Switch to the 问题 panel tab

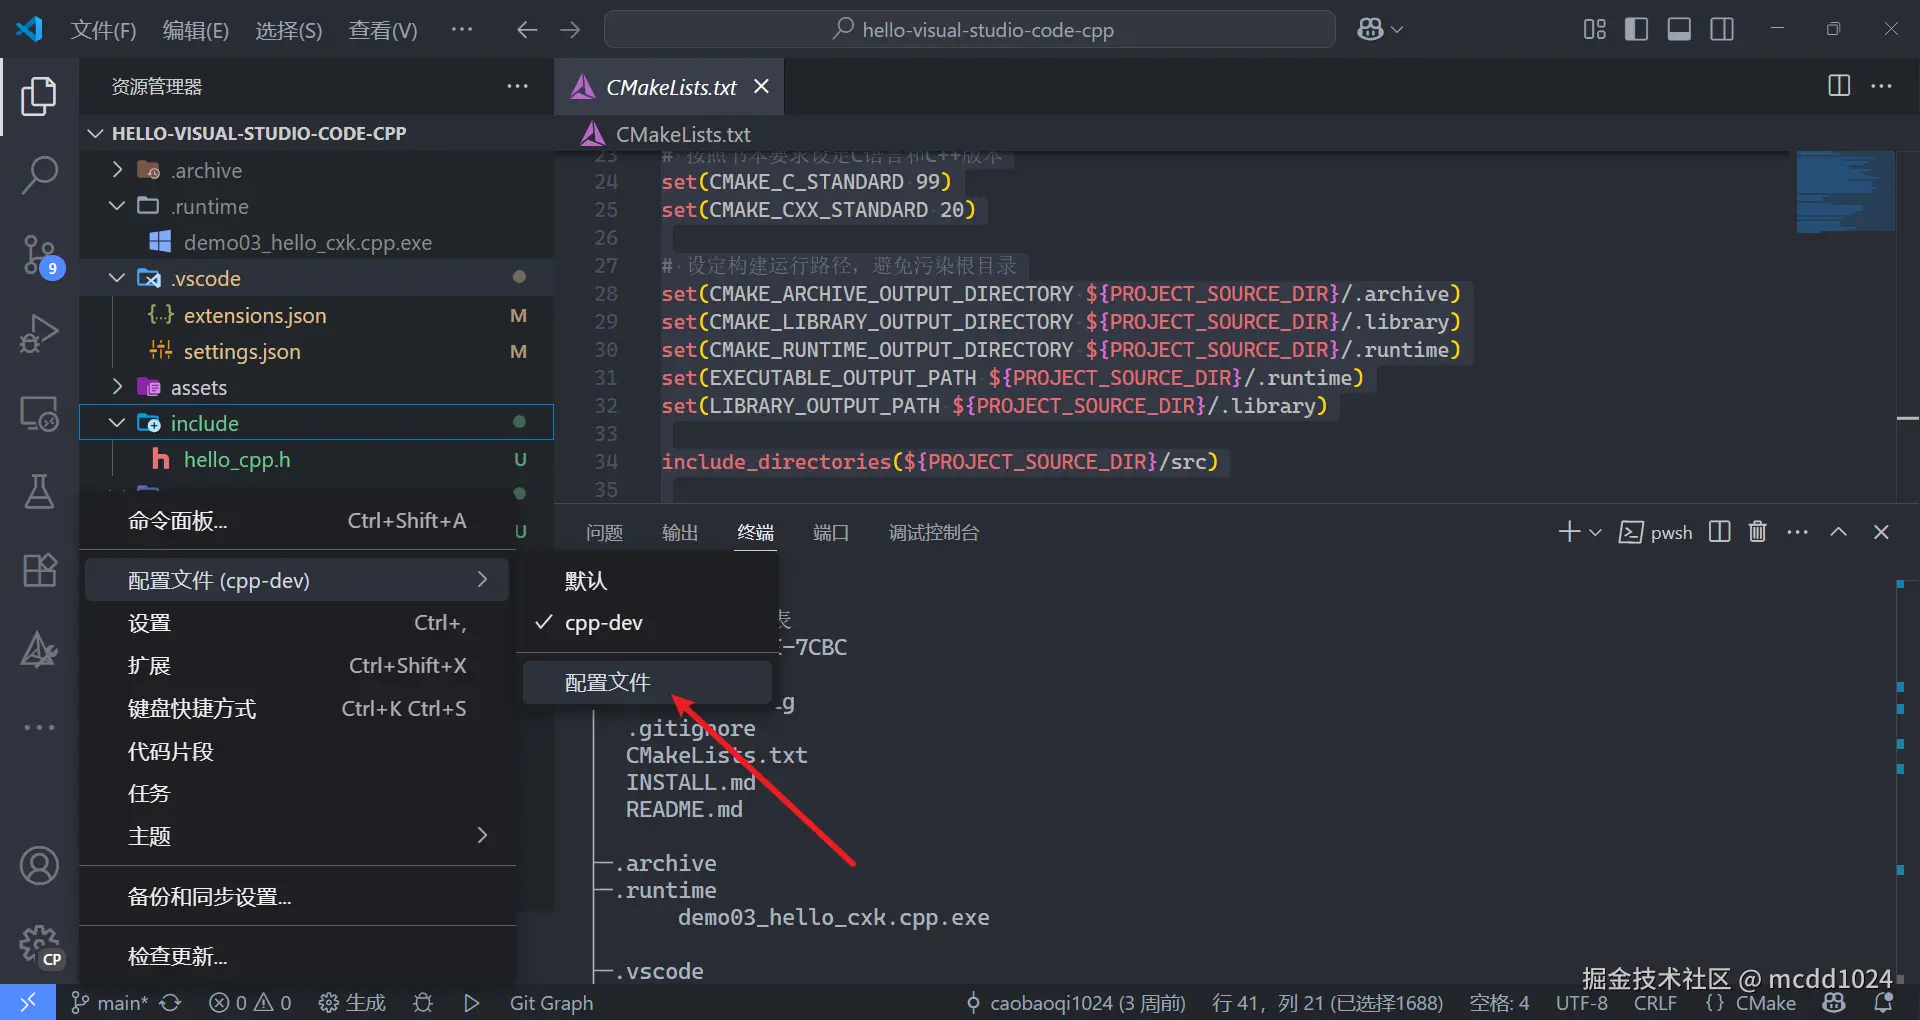pyautogui.click(x=604, y=532)
